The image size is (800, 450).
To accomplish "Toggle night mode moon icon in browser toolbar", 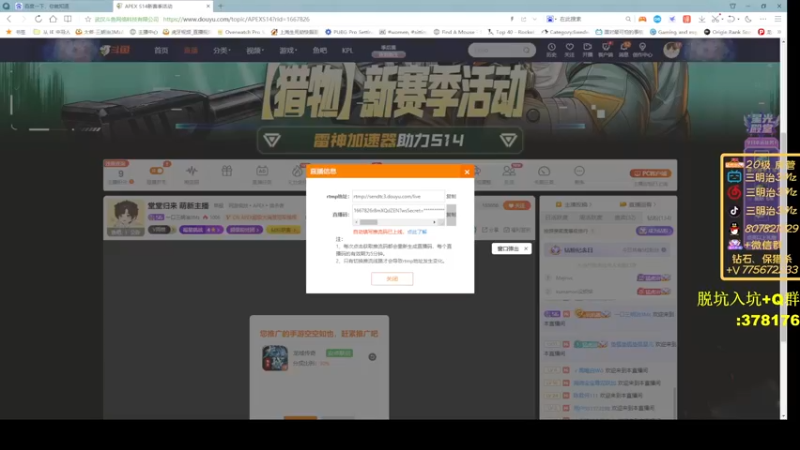I will click(x=748, y=19).
